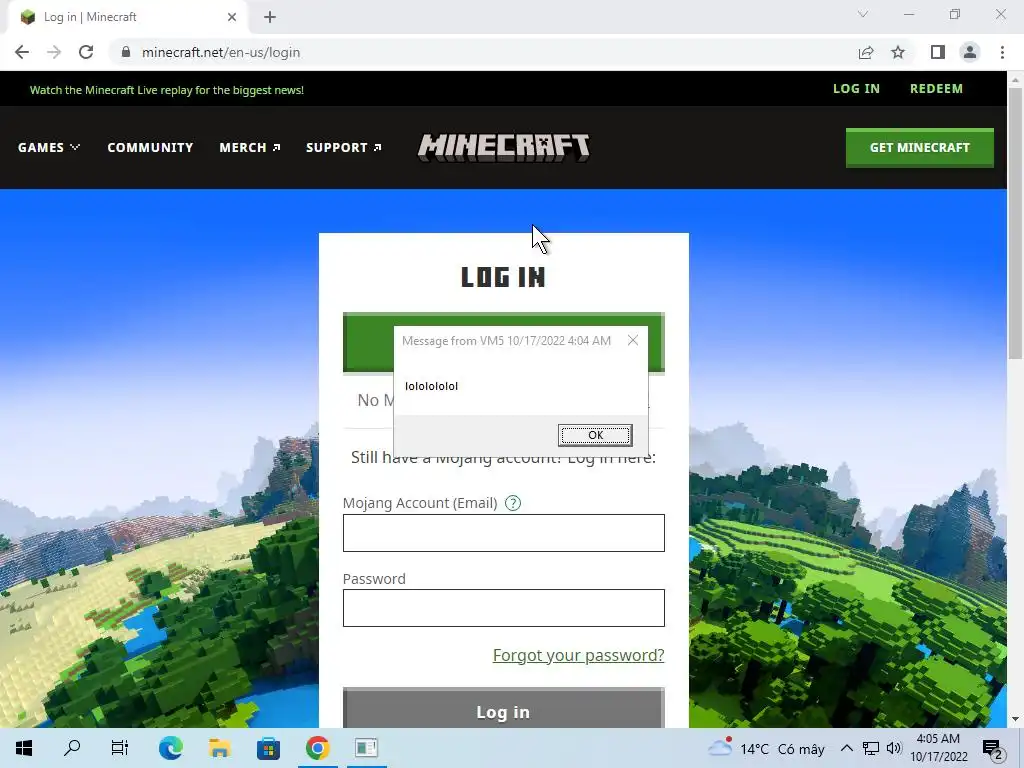Viewport: 1024px width, 768px height.
Task: Open the Windows Start menu
Action: [24, 748]
